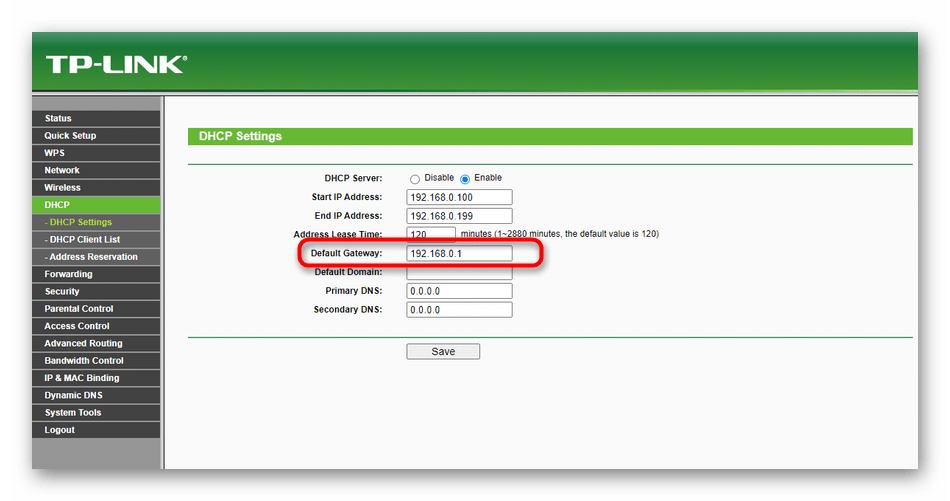The width and height of the screenshot is (950, 501).
Task: Open Dynamic DNS in sidebar
Action: pyautogui.click(x=96, y=395)
